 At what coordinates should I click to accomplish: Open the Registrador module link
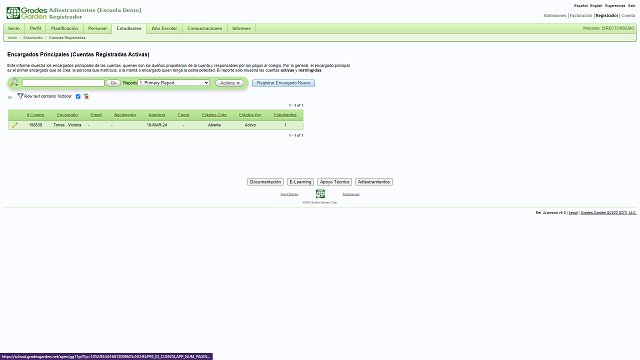[x=607, y=16]
